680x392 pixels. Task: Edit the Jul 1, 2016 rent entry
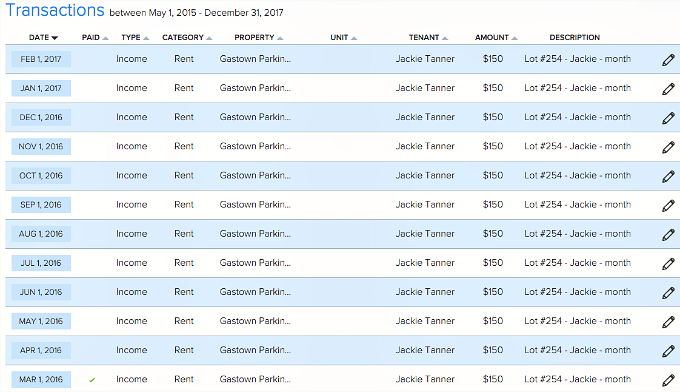pyautogui.click(x=668, y=264)
